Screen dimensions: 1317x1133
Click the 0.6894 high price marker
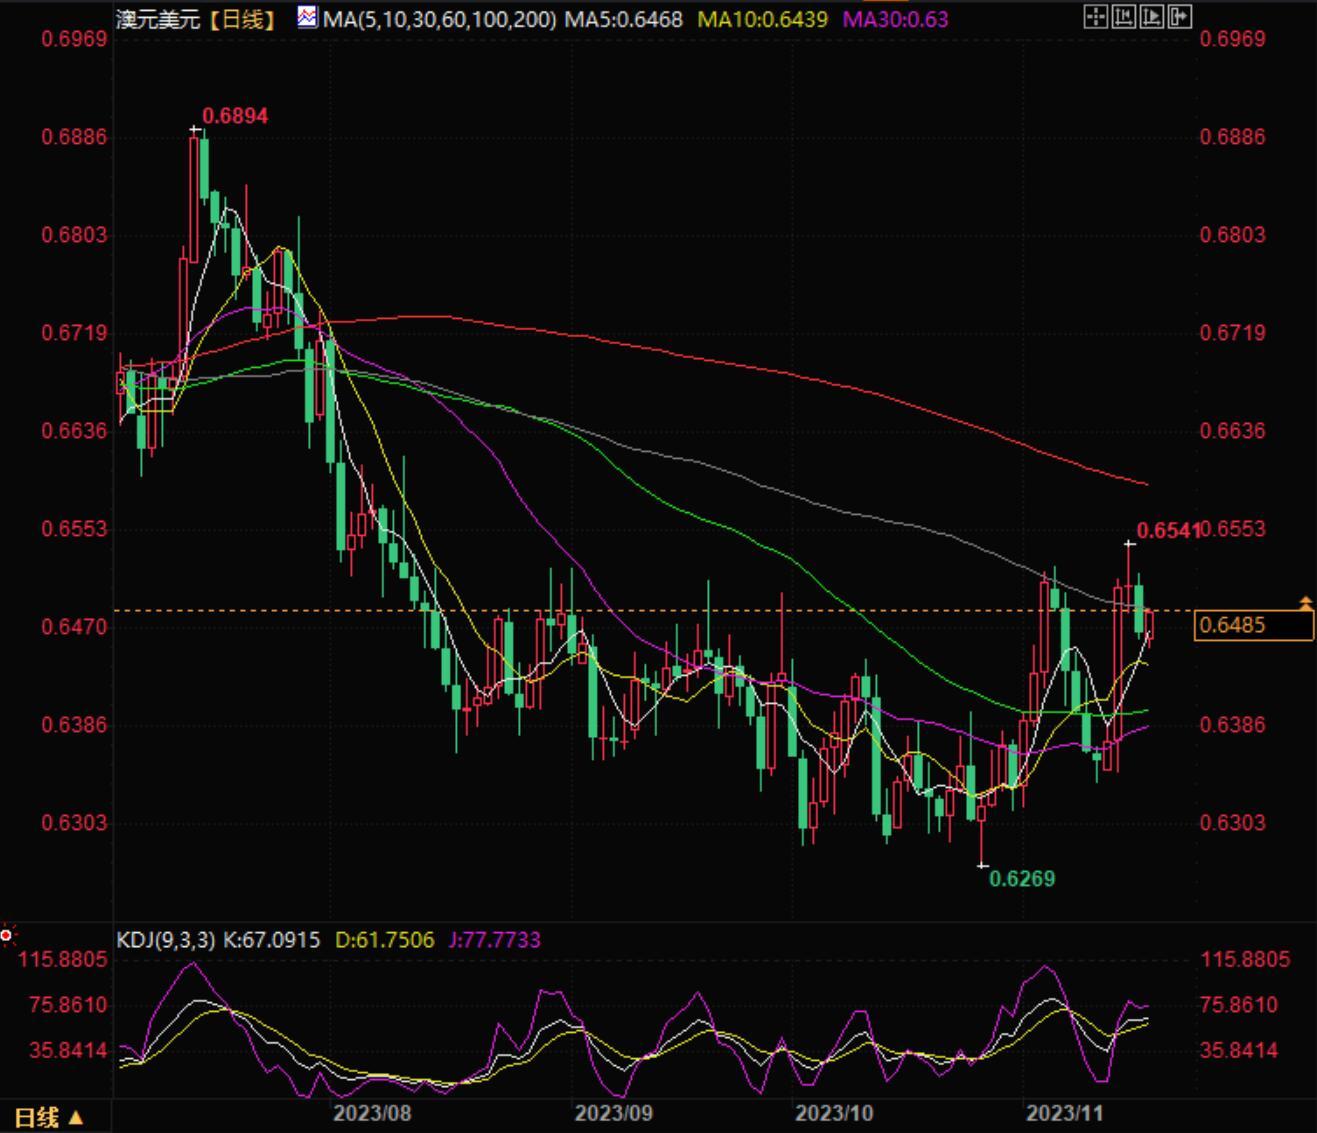point(235,116)
